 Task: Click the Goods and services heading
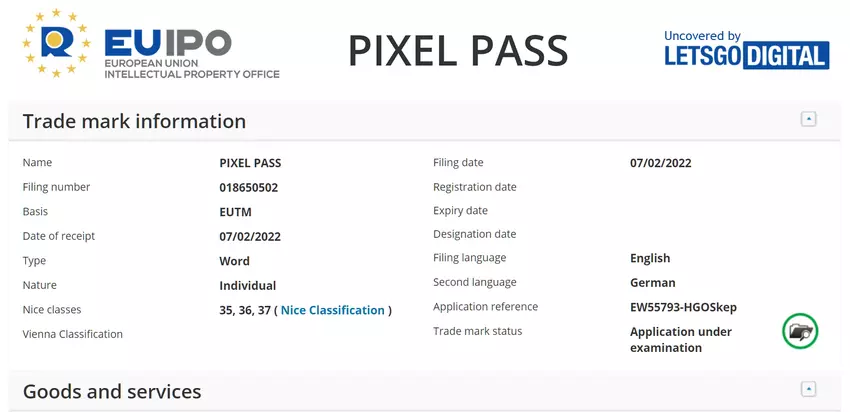[112, 391]
